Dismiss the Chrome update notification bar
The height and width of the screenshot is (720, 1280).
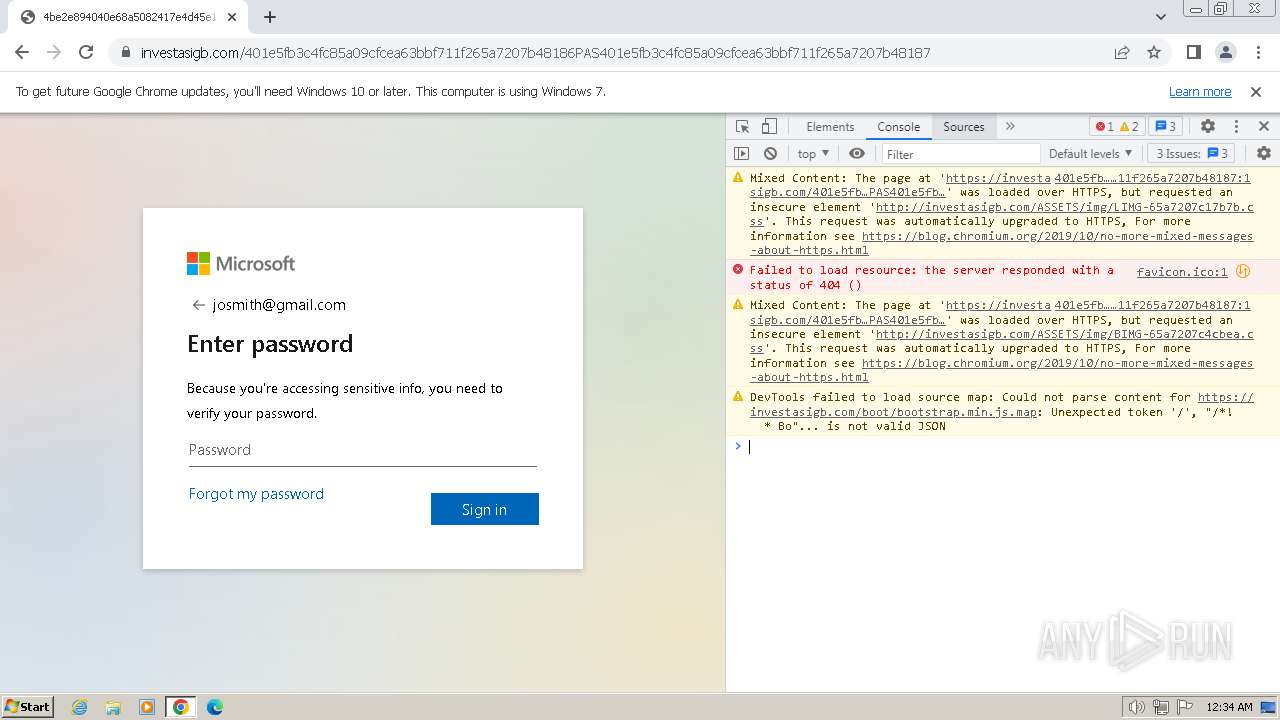coord(1256,91)
